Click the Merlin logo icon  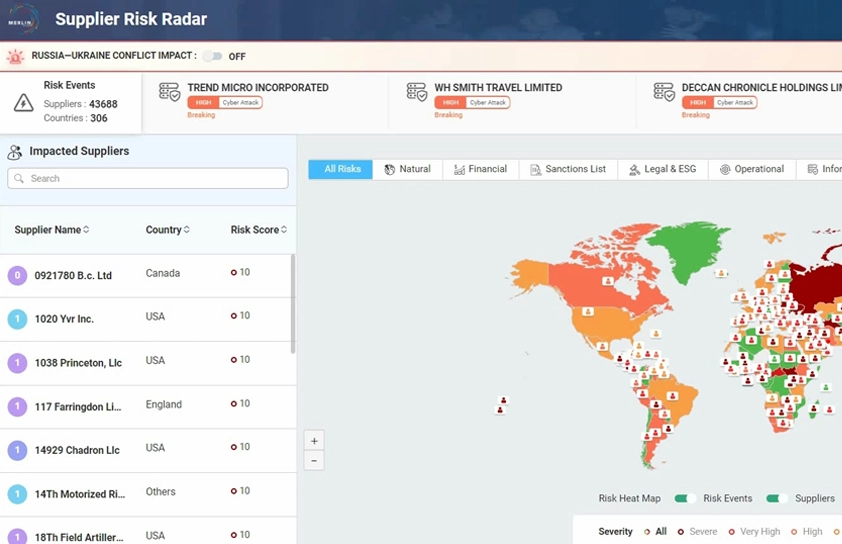pyautogui.click(x=22, y=20)
